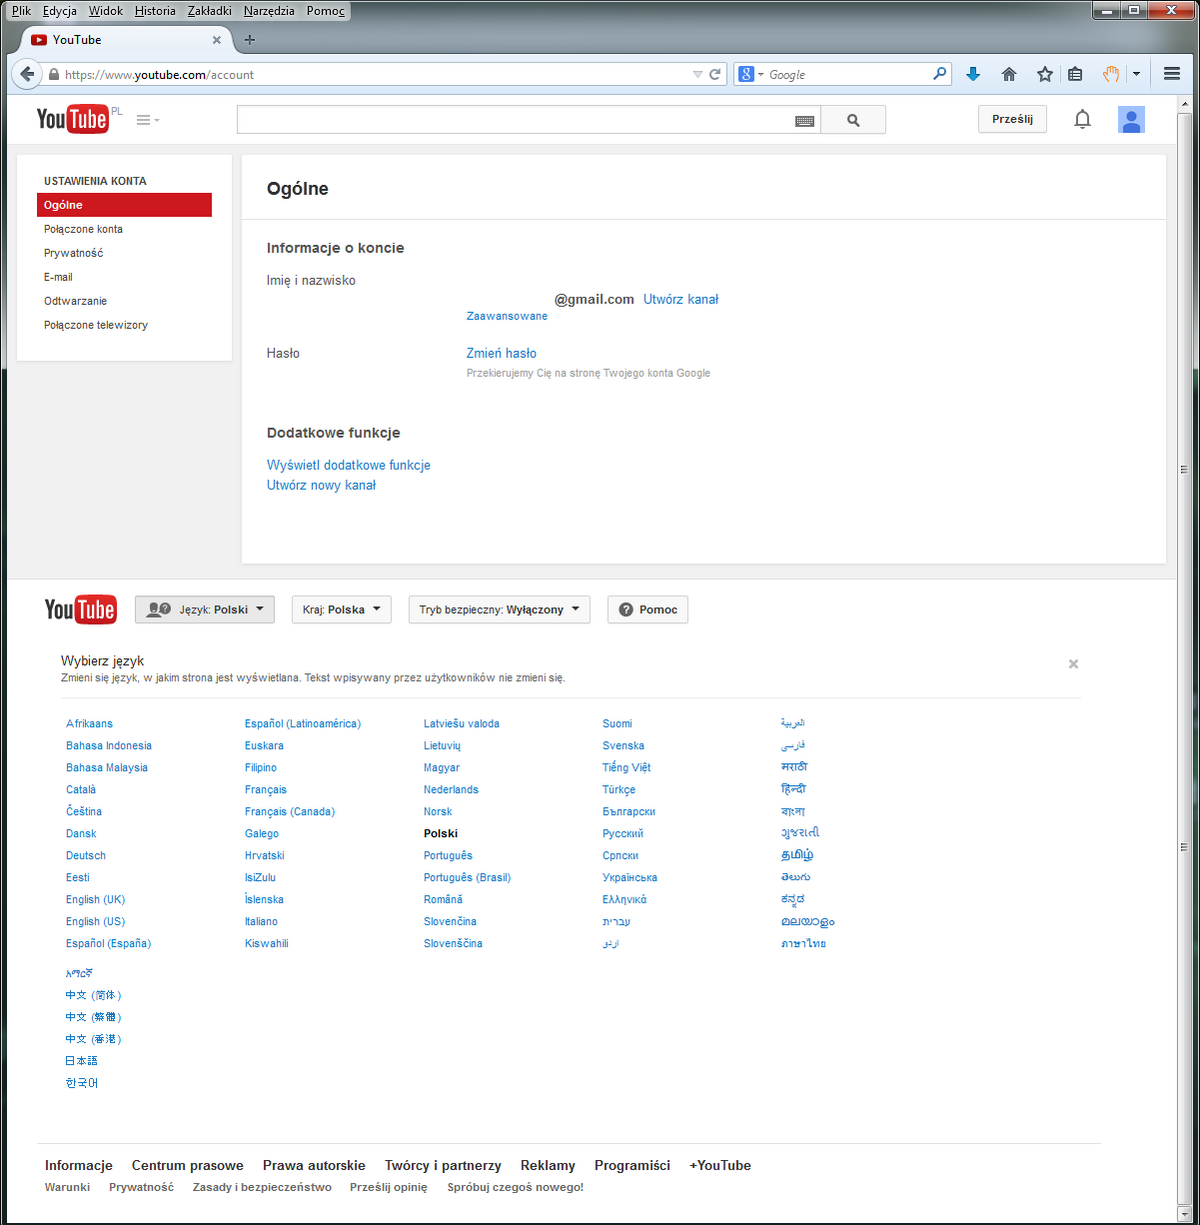1200x1225 pixels.
Task: Reload page using refresh icon in address bar
Action: (x=715, y=74)
